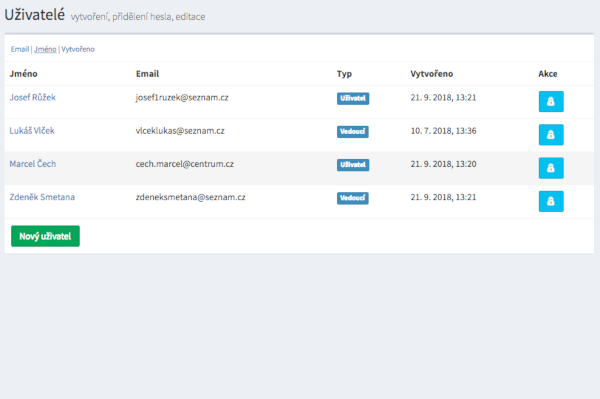Click the Uživatelé page heading

click(34, 15)
